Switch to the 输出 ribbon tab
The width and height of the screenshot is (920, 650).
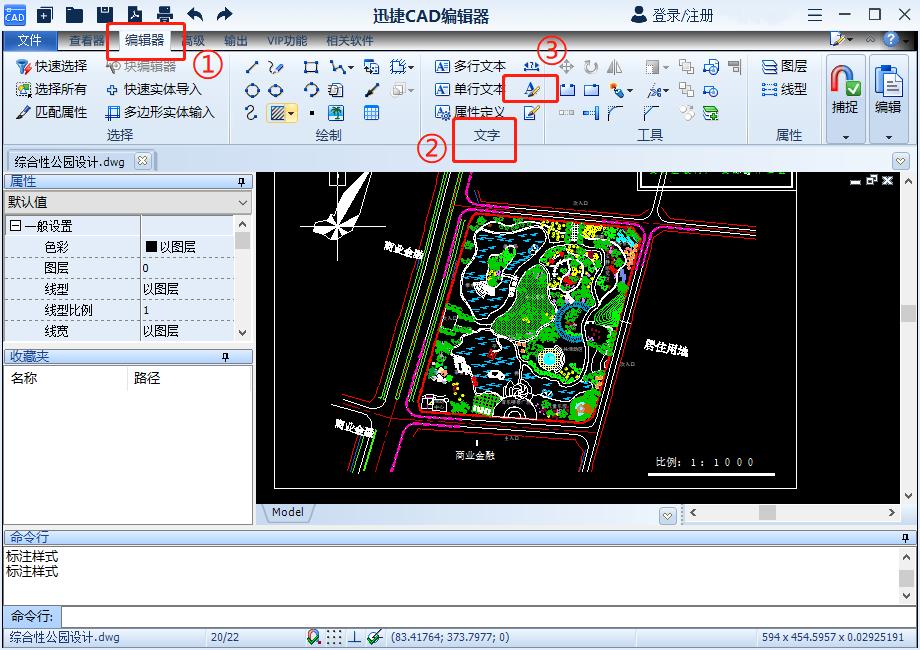pyautogui.click(x=236, y=41)
